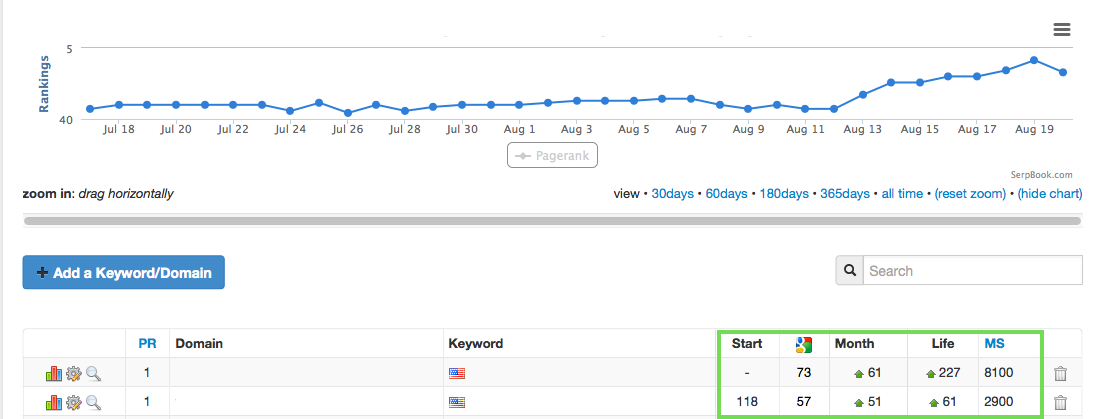Click the magnifier icon in second row

(x=93, y=402)
